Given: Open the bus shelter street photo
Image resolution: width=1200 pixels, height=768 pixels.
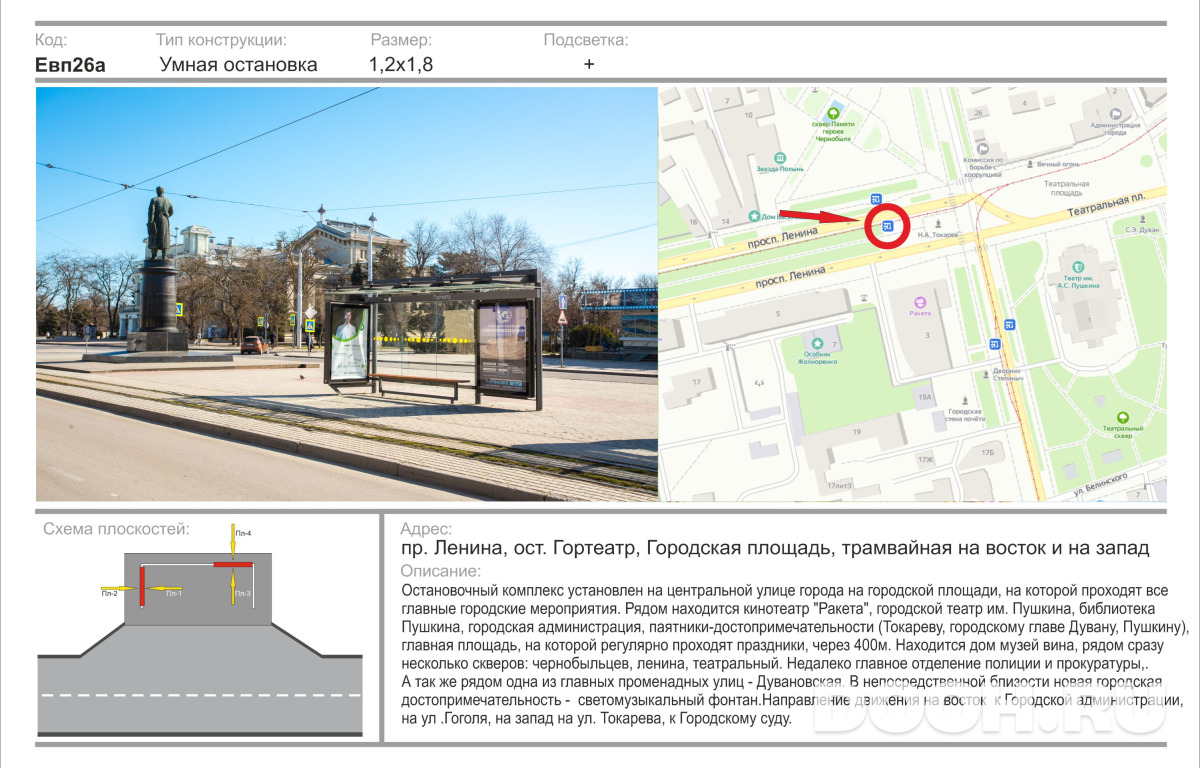Looking at the screenshot, I should point(347,294).
